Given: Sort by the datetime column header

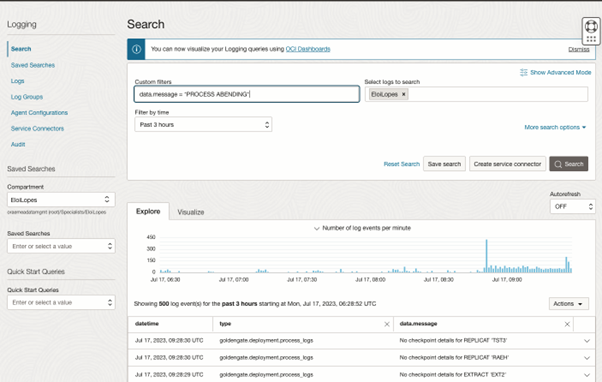Looking at the screenshot, I should 147,324.
